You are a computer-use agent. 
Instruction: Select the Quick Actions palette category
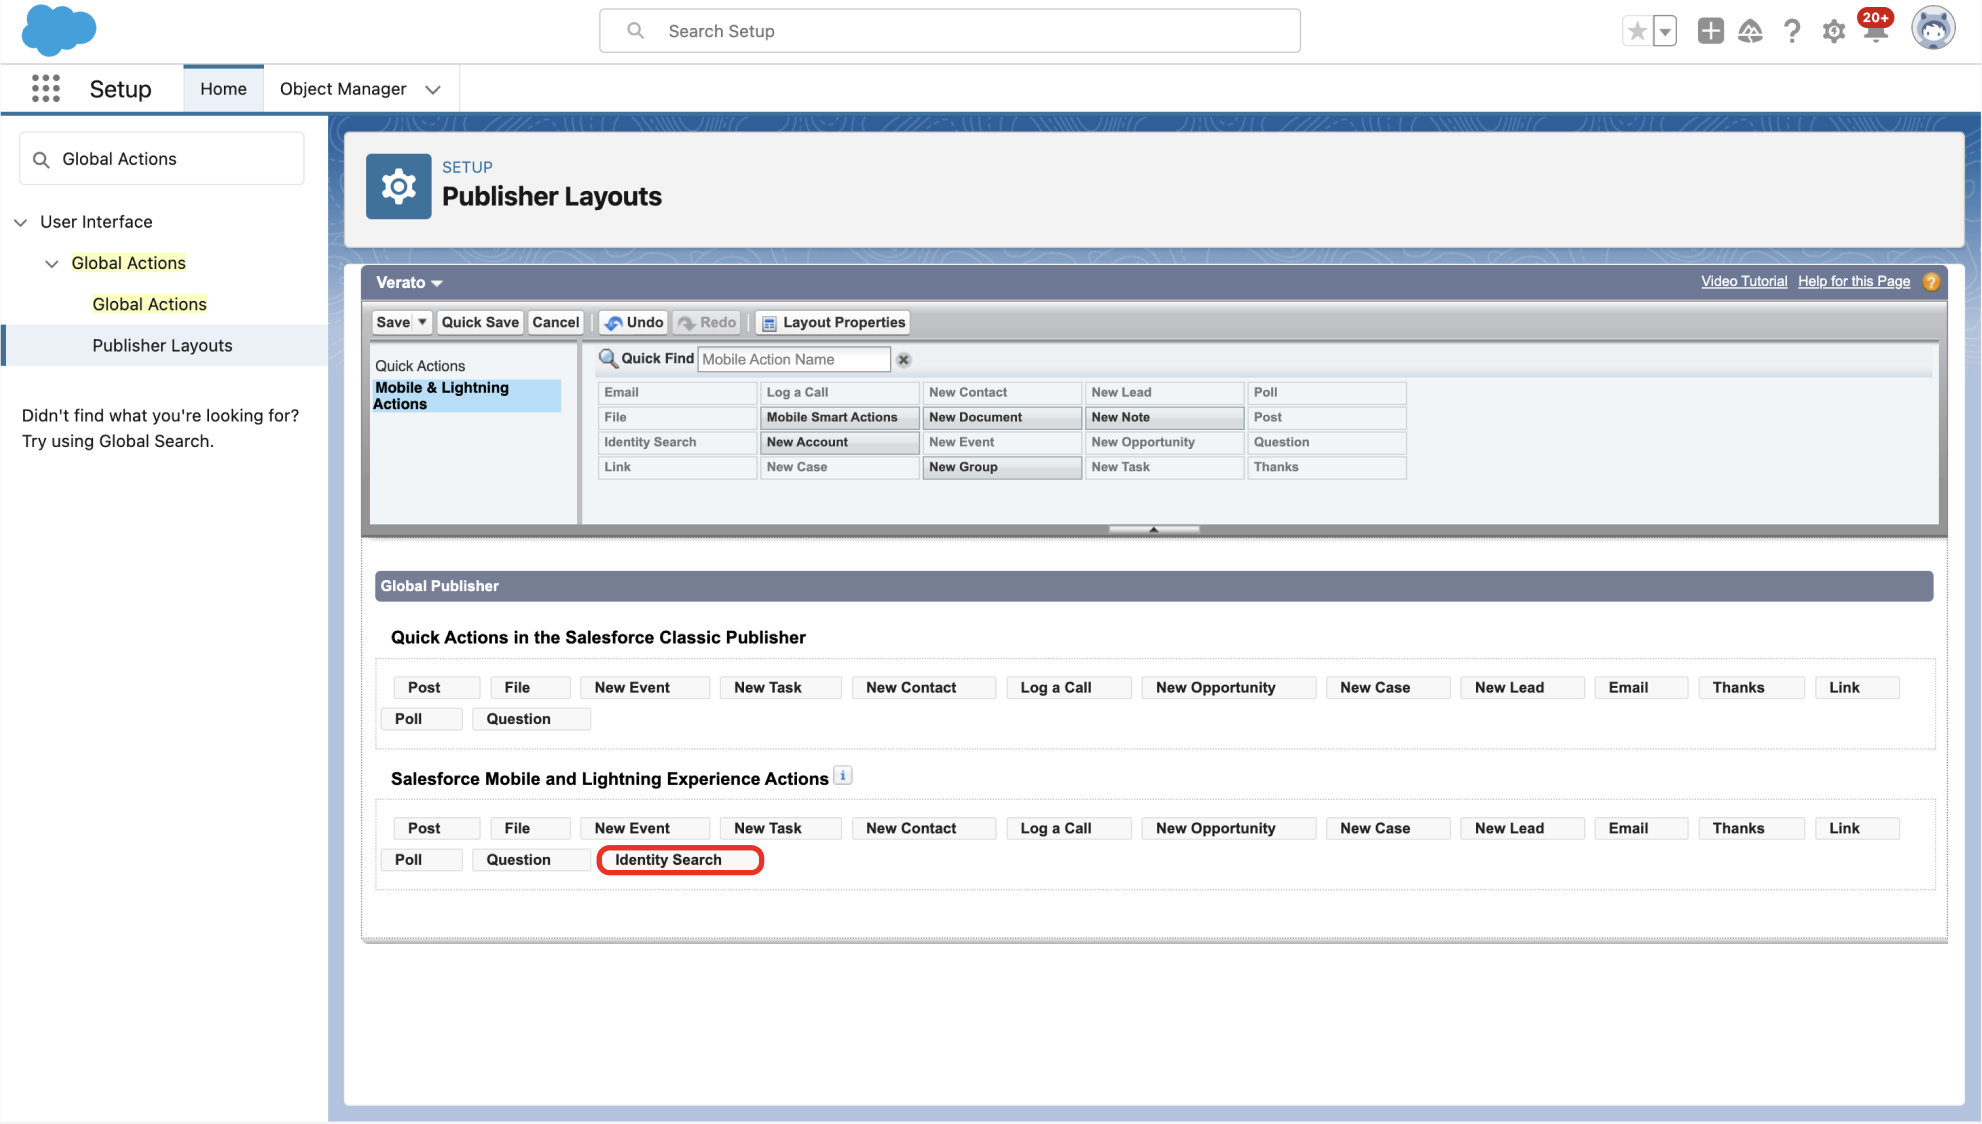point(420,366)
